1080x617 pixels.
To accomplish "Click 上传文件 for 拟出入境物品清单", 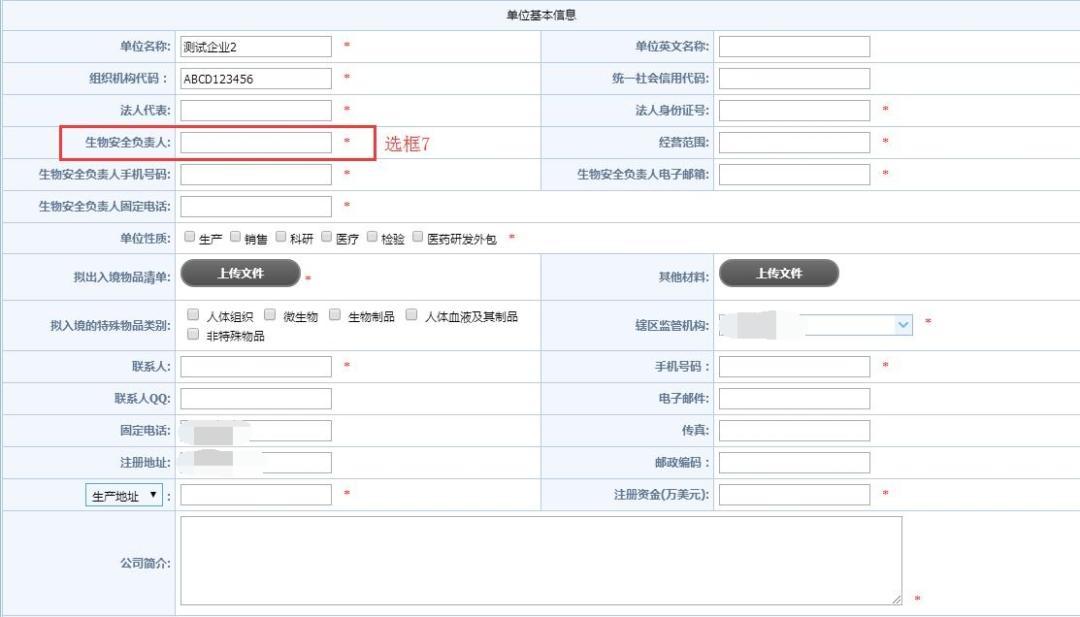I will (x=240, y=271).
